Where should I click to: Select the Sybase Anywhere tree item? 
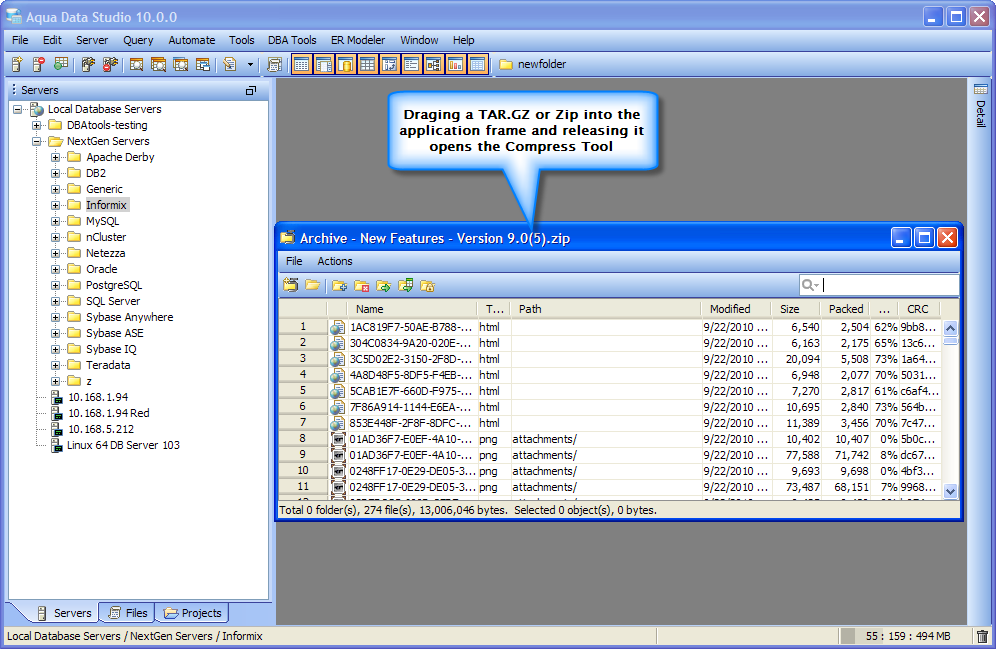coord(130,317)
